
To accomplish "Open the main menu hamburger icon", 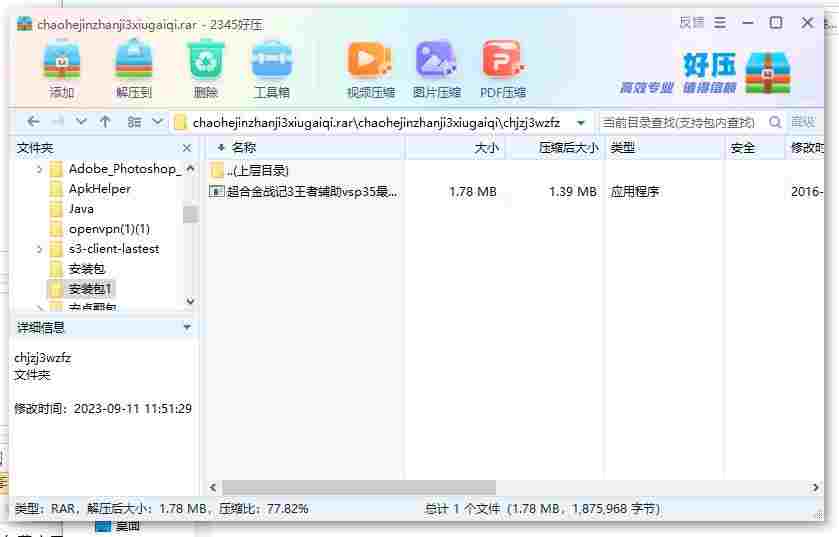I will point(720,22).
